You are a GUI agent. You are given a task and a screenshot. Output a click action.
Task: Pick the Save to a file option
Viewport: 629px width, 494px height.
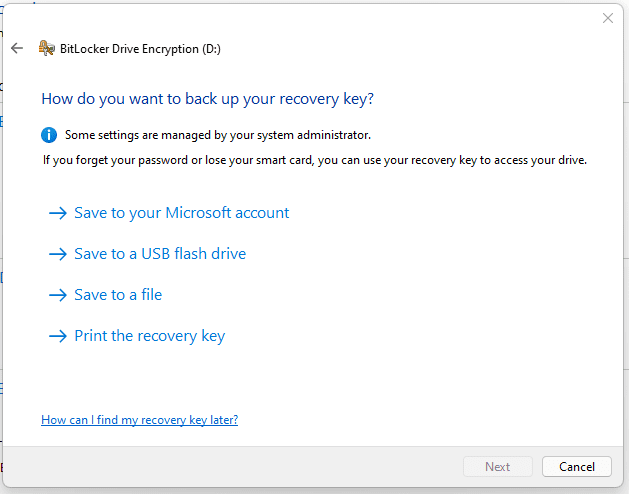coord(118,295)
